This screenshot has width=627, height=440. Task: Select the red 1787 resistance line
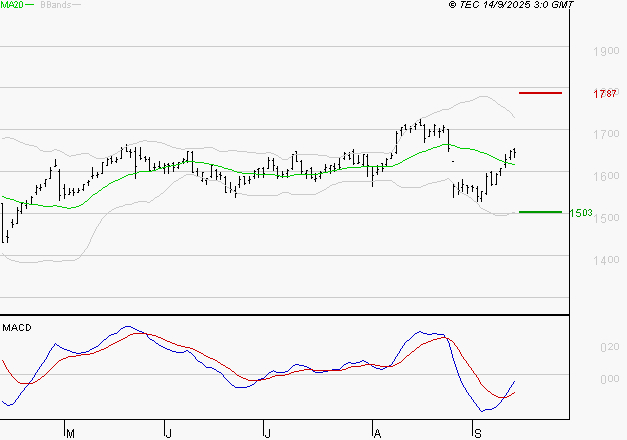point(540,92)
